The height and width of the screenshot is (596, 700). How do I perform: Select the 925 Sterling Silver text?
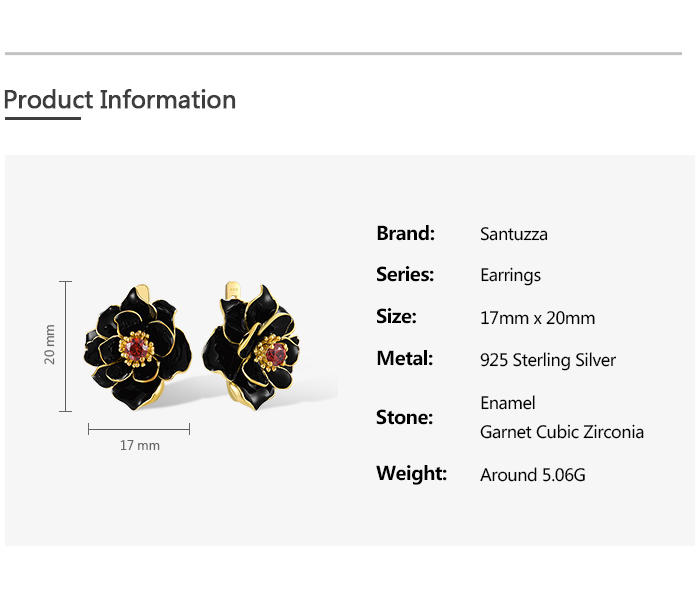548,360
